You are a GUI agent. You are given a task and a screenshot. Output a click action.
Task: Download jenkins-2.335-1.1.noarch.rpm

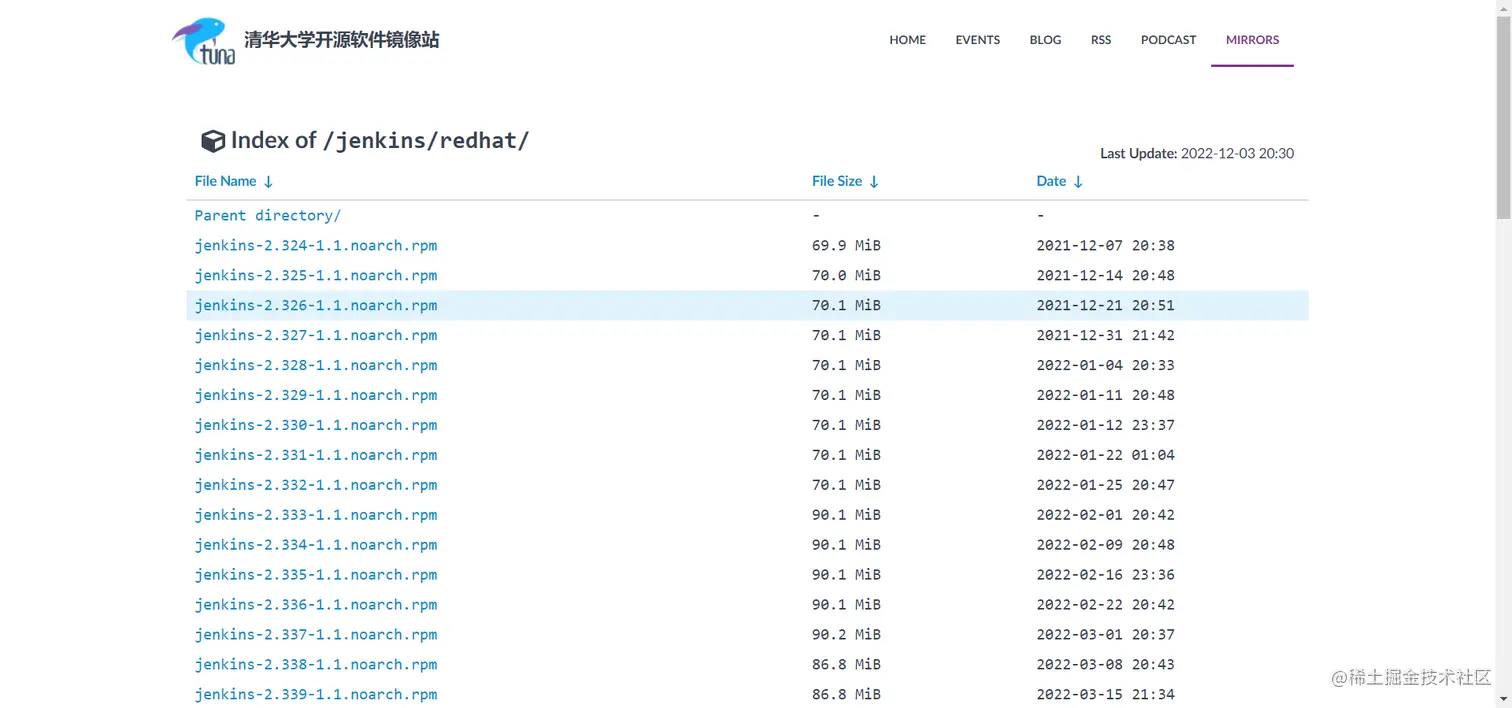coord(316,575)
